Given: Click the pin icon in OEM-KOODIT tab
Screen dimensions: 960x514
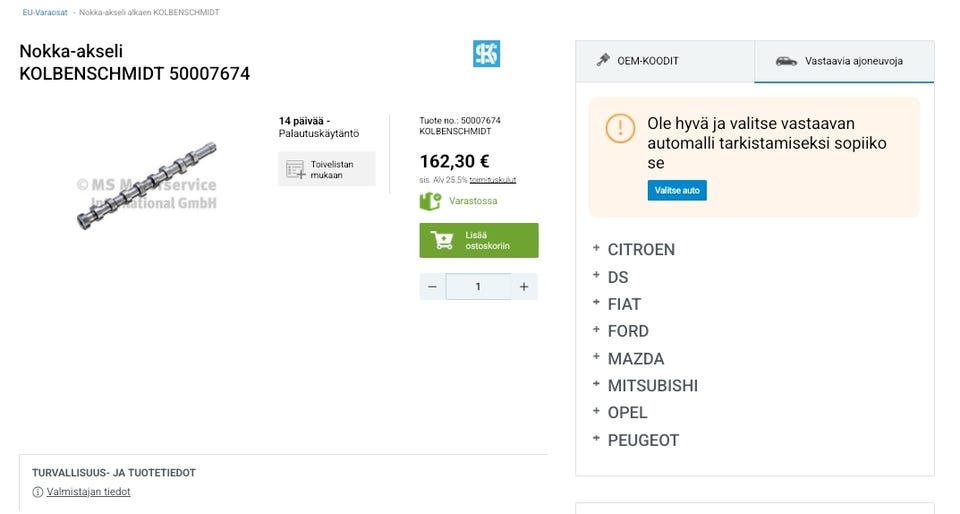Looking at the screenshot, I should (x=603, y=60).
